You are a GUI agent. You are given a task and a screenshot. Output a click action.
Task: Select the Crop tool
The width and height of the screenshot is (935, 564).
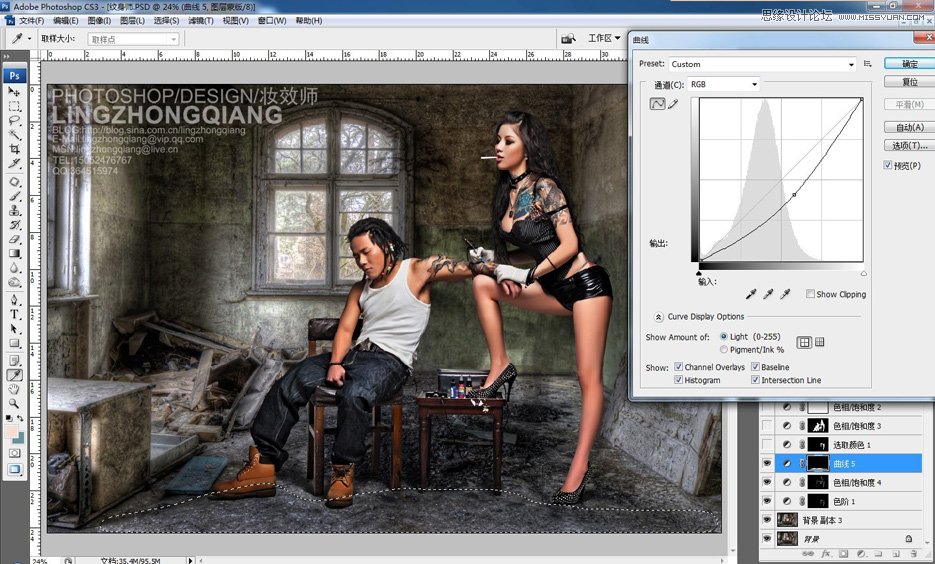point(14,149)
